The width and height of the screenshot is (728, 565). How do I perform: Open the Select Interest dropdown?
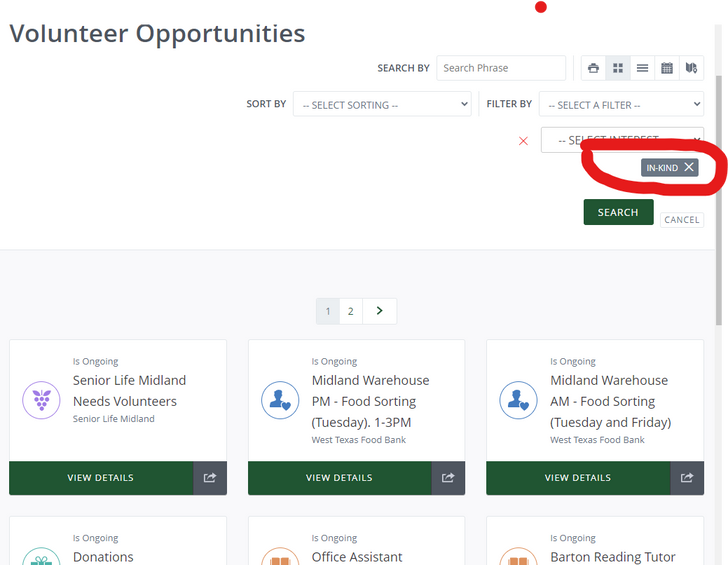point(621,140)
